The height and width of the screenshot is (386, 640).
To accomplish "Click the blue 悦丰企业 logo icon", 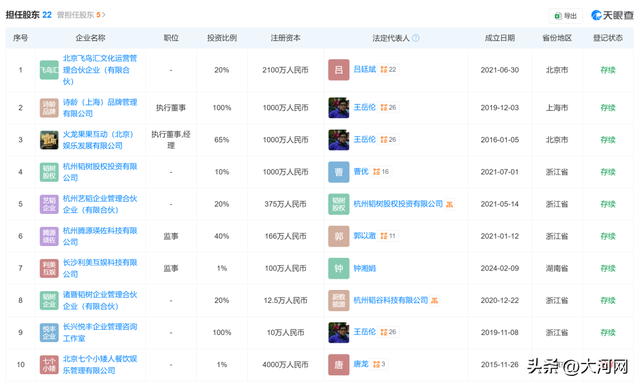I will pyautogui.click(x=49, y=333).
